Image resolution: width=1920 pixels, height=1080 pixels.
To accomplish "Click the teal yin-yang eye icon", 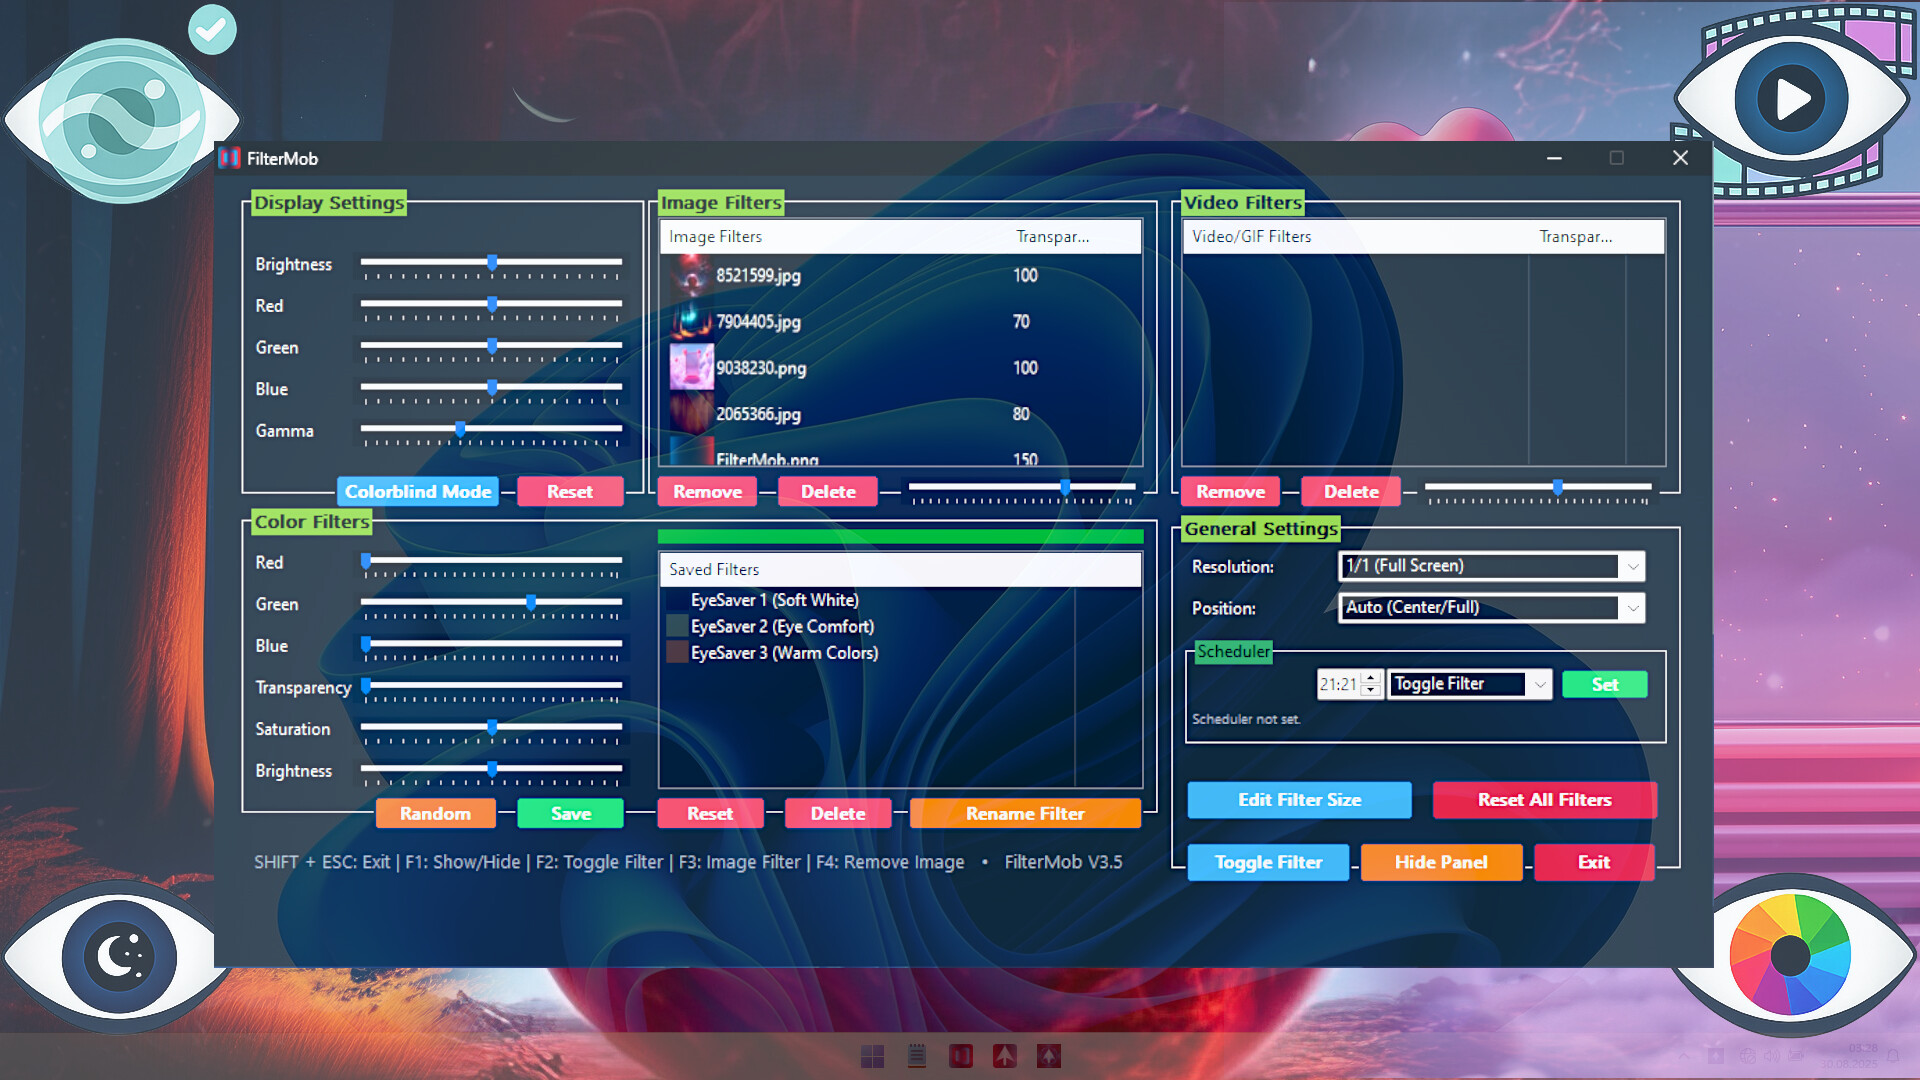I will (122, 118).
